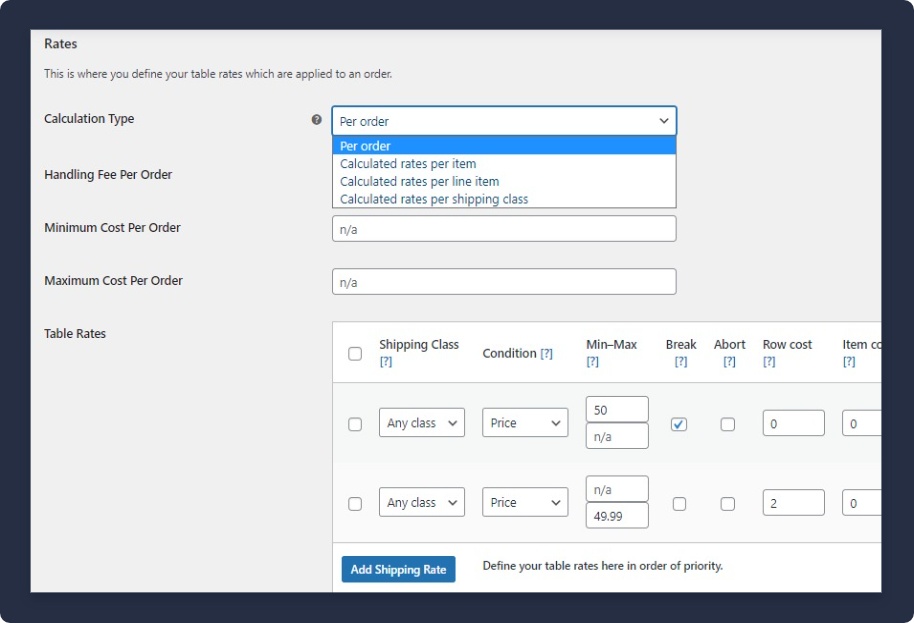Open the Calculation Type dropdown
This screenshot has width=914, height=623.
click(x=504, y=121)
